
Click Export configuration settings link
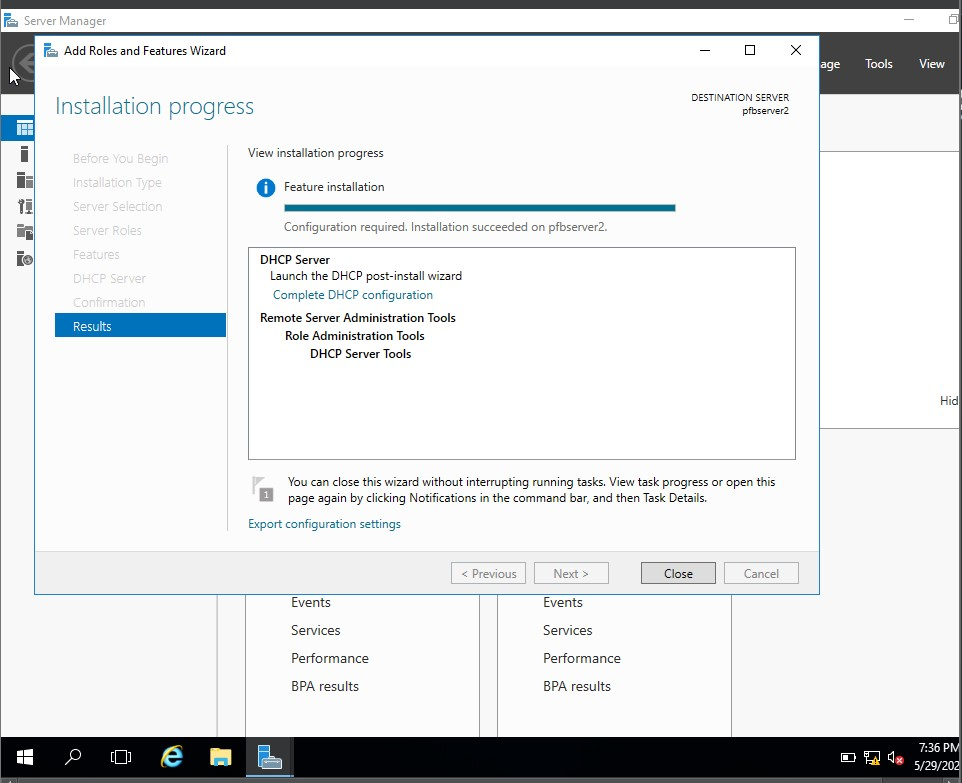tap(324, 523)
